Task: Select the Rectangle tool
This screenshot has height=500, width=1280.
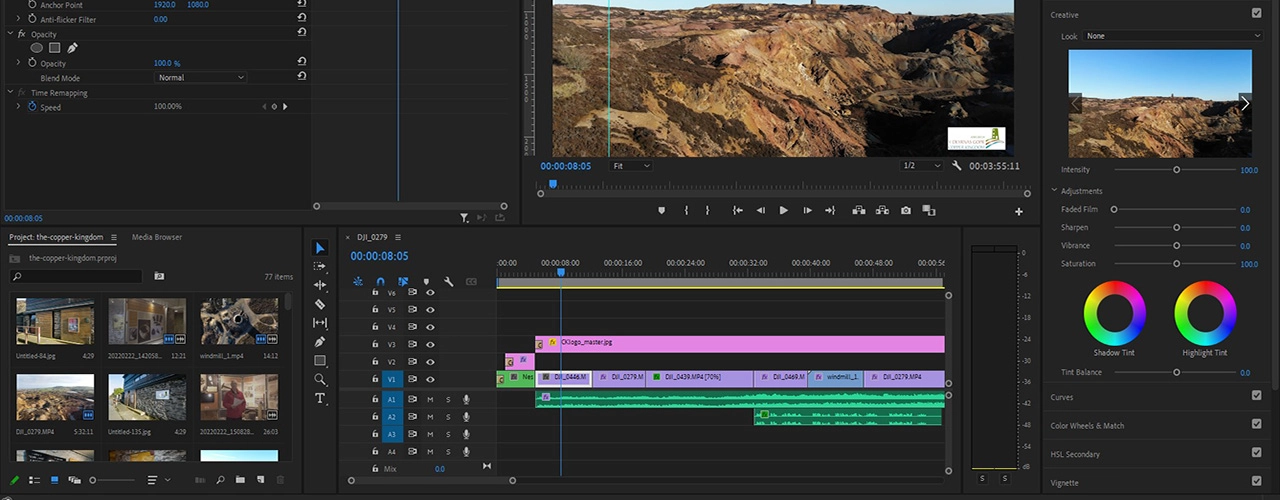Action: (x=320, y=360)
